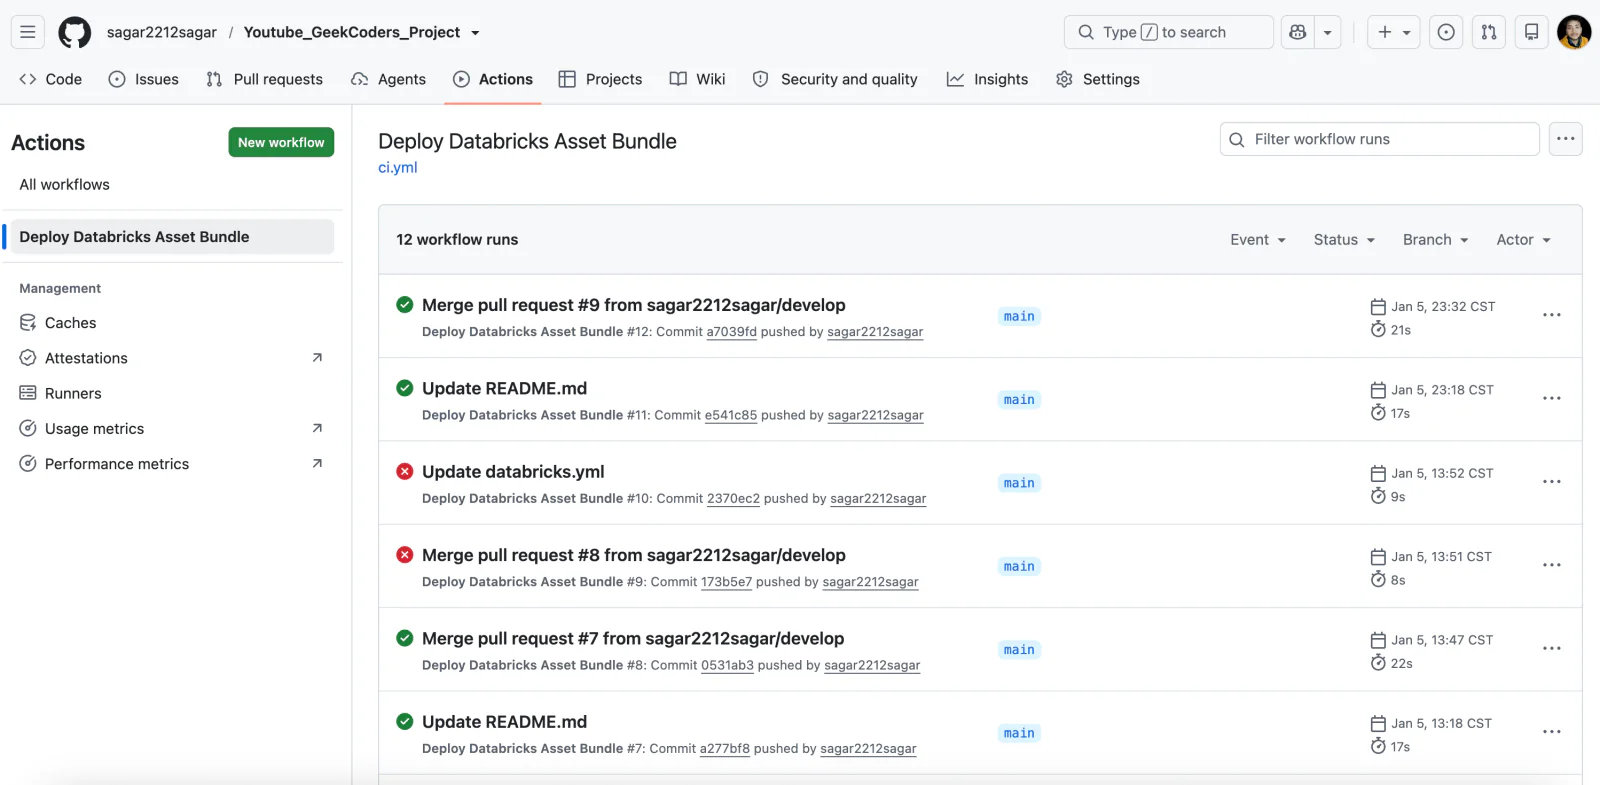
Task: Open the hamburger navigation menu
Action: pyautogui.click(x=28, y=32)
